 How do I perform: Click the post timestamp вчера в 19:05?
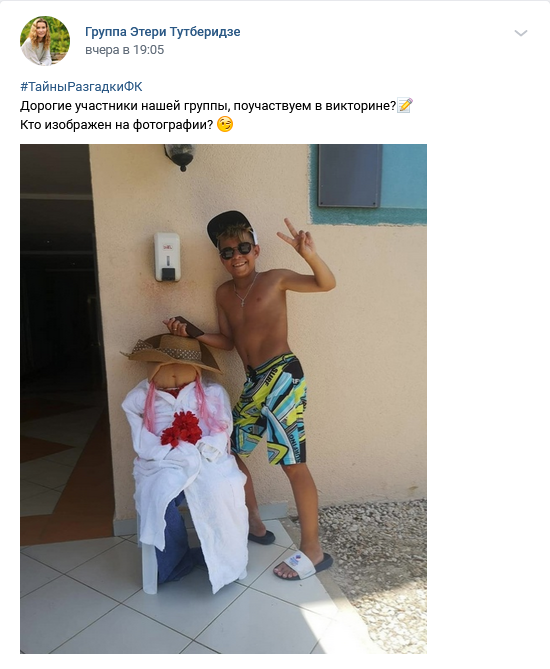coord(125,50)
